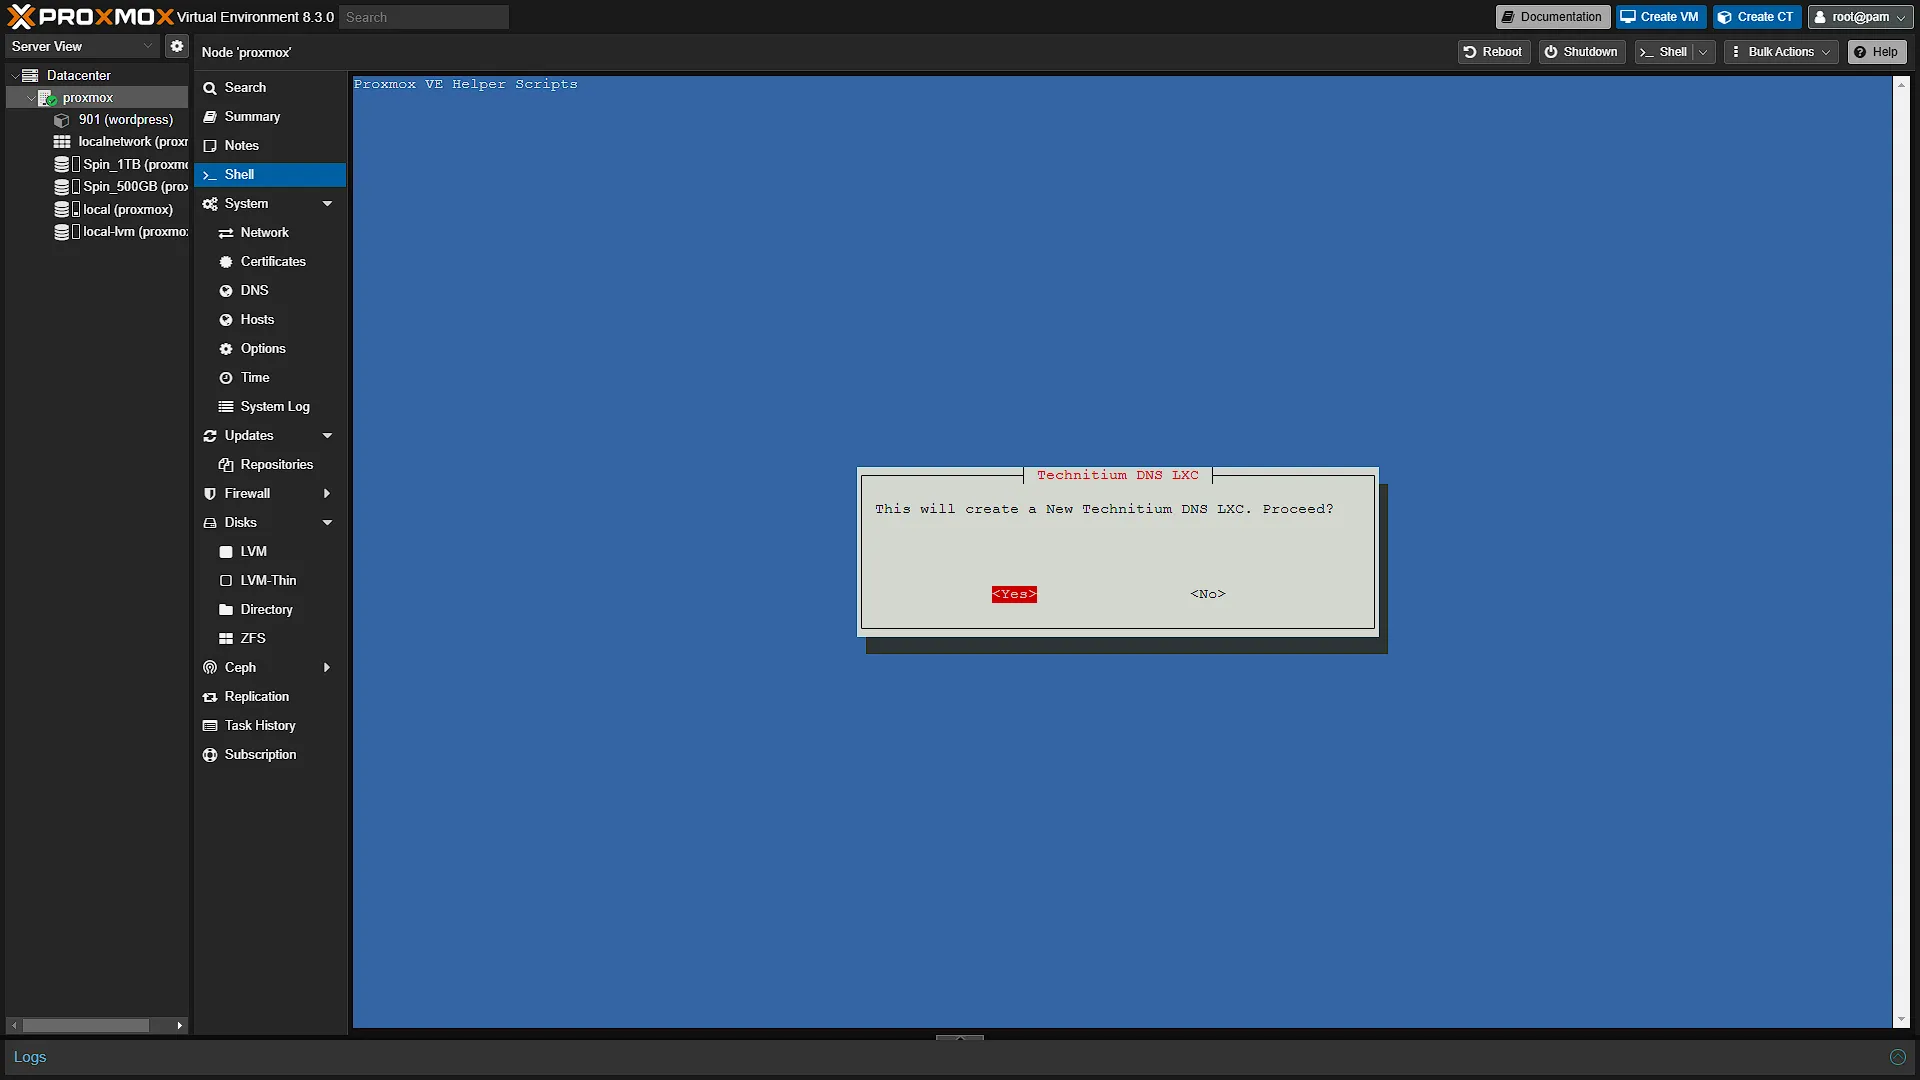Open node Options

tap(270, 349)
